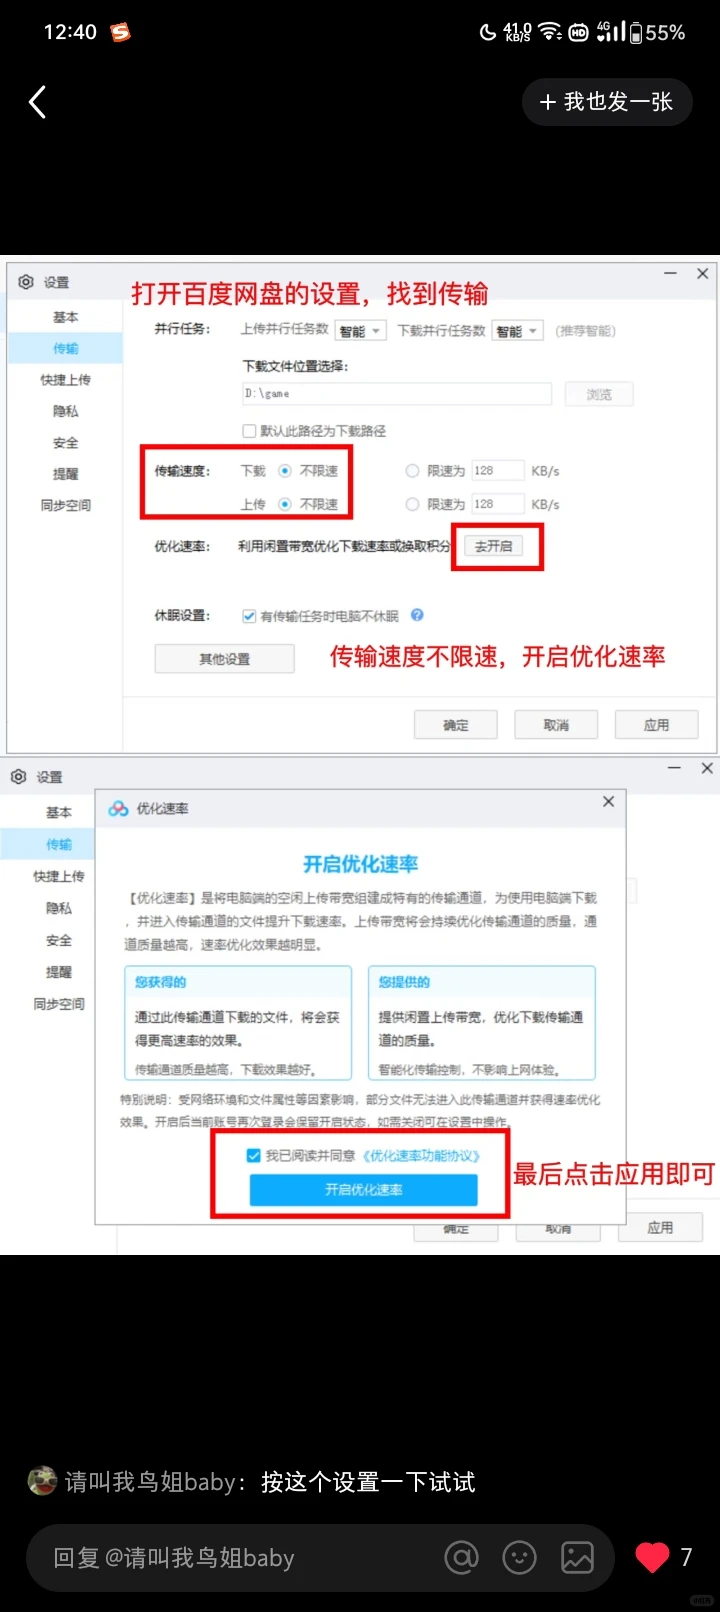Tap the battery indicator showing 55%
This screenshot has width=720, height=1612.
click(x=658, y=32)
